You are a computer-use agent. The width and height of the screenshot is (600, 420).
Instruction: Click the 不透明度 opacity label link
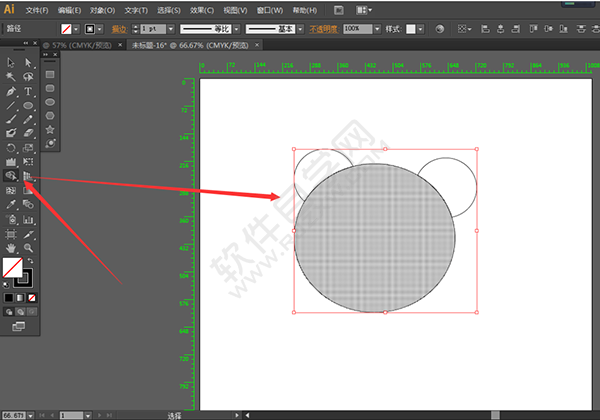pos(323,30)
